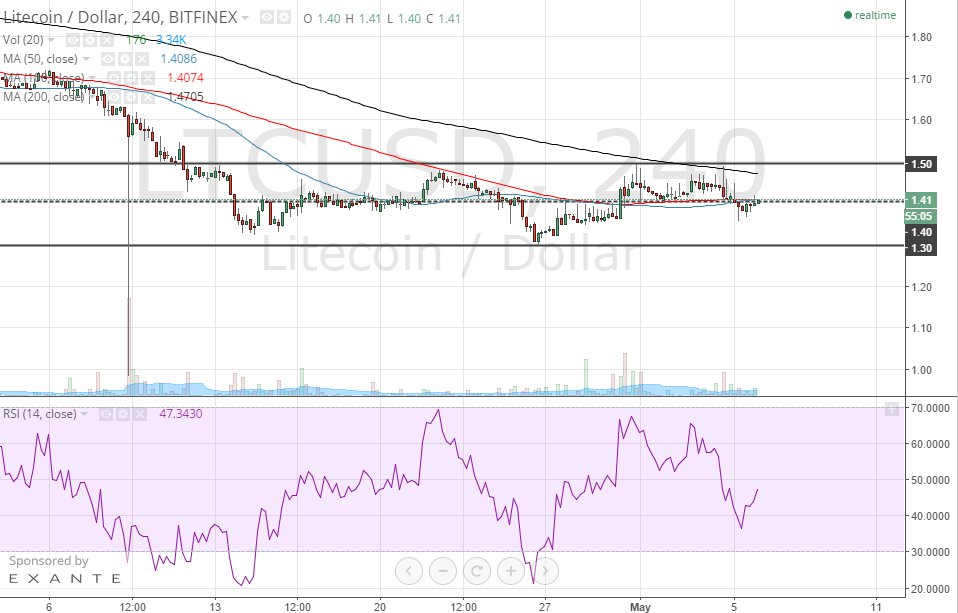Open the Sponsored by EXANTE link
This screenshot has width=958, height=613.
coord(64,570)
